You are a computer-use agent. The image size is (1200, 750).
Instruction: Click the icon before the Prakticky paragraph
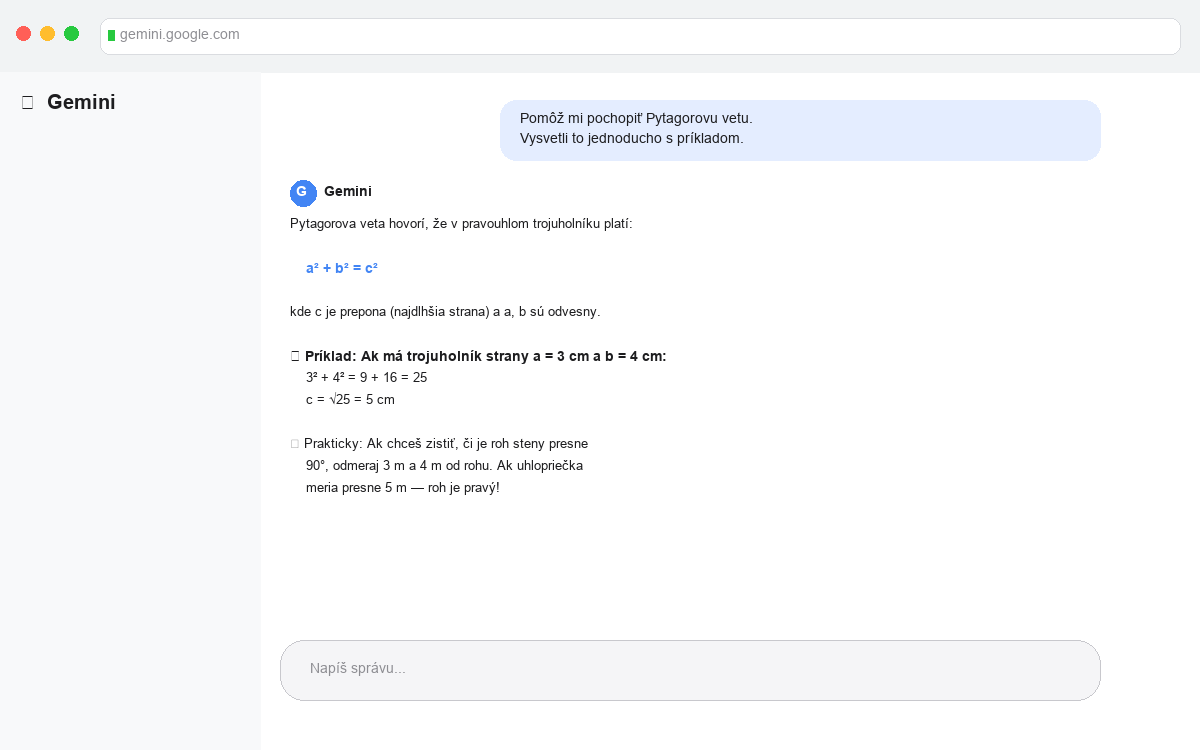[295, 443]
